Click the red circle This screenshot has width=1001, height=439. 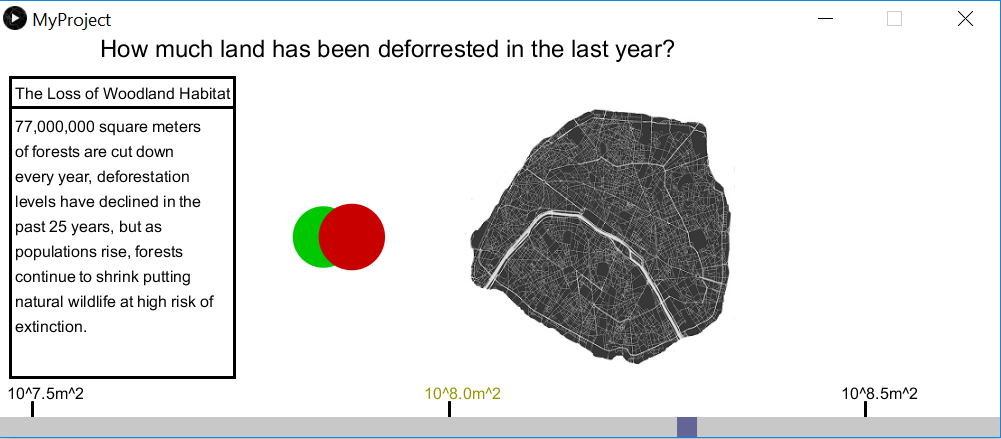coord(352,237)
